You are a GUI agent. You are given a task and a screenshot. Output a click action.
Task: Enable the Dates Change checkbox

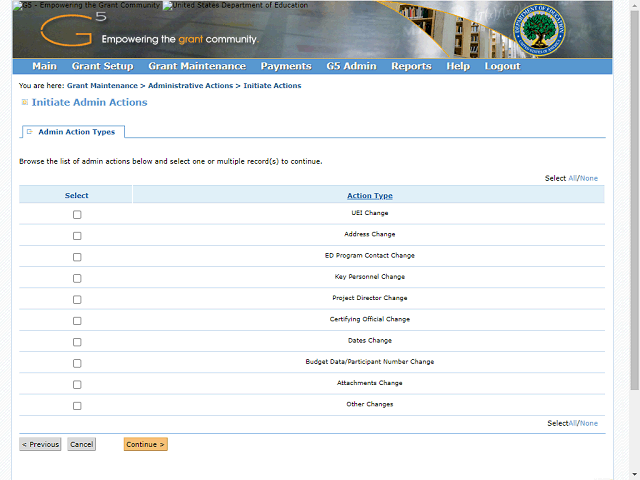[77, 342]
